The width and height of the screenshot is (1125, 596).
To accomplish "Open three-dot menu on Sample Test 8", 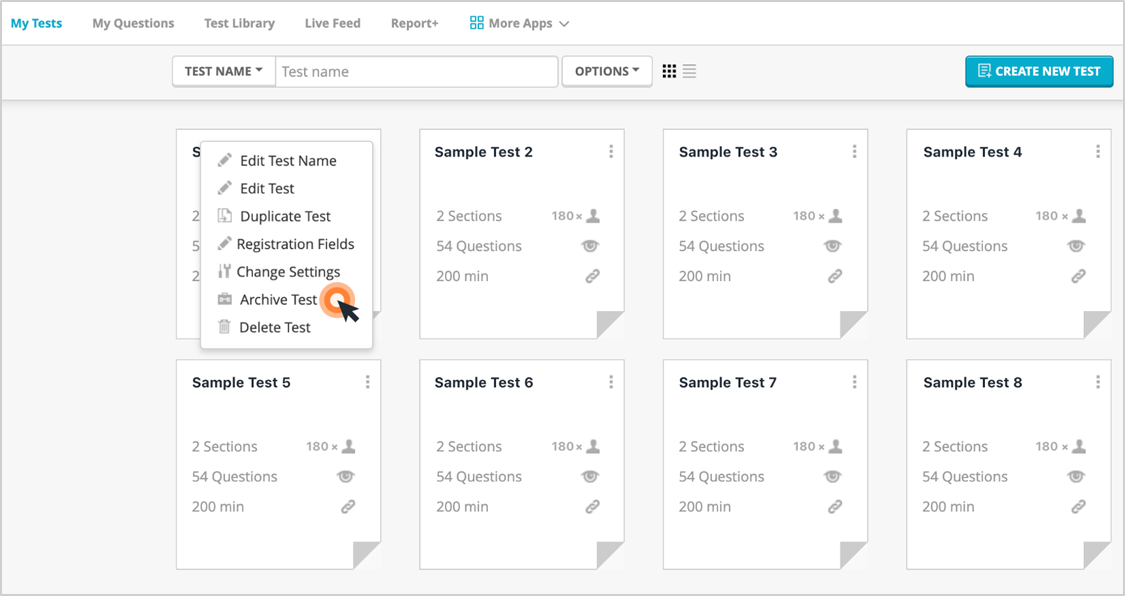I will pyautogui.click(x=1098, y=382).
